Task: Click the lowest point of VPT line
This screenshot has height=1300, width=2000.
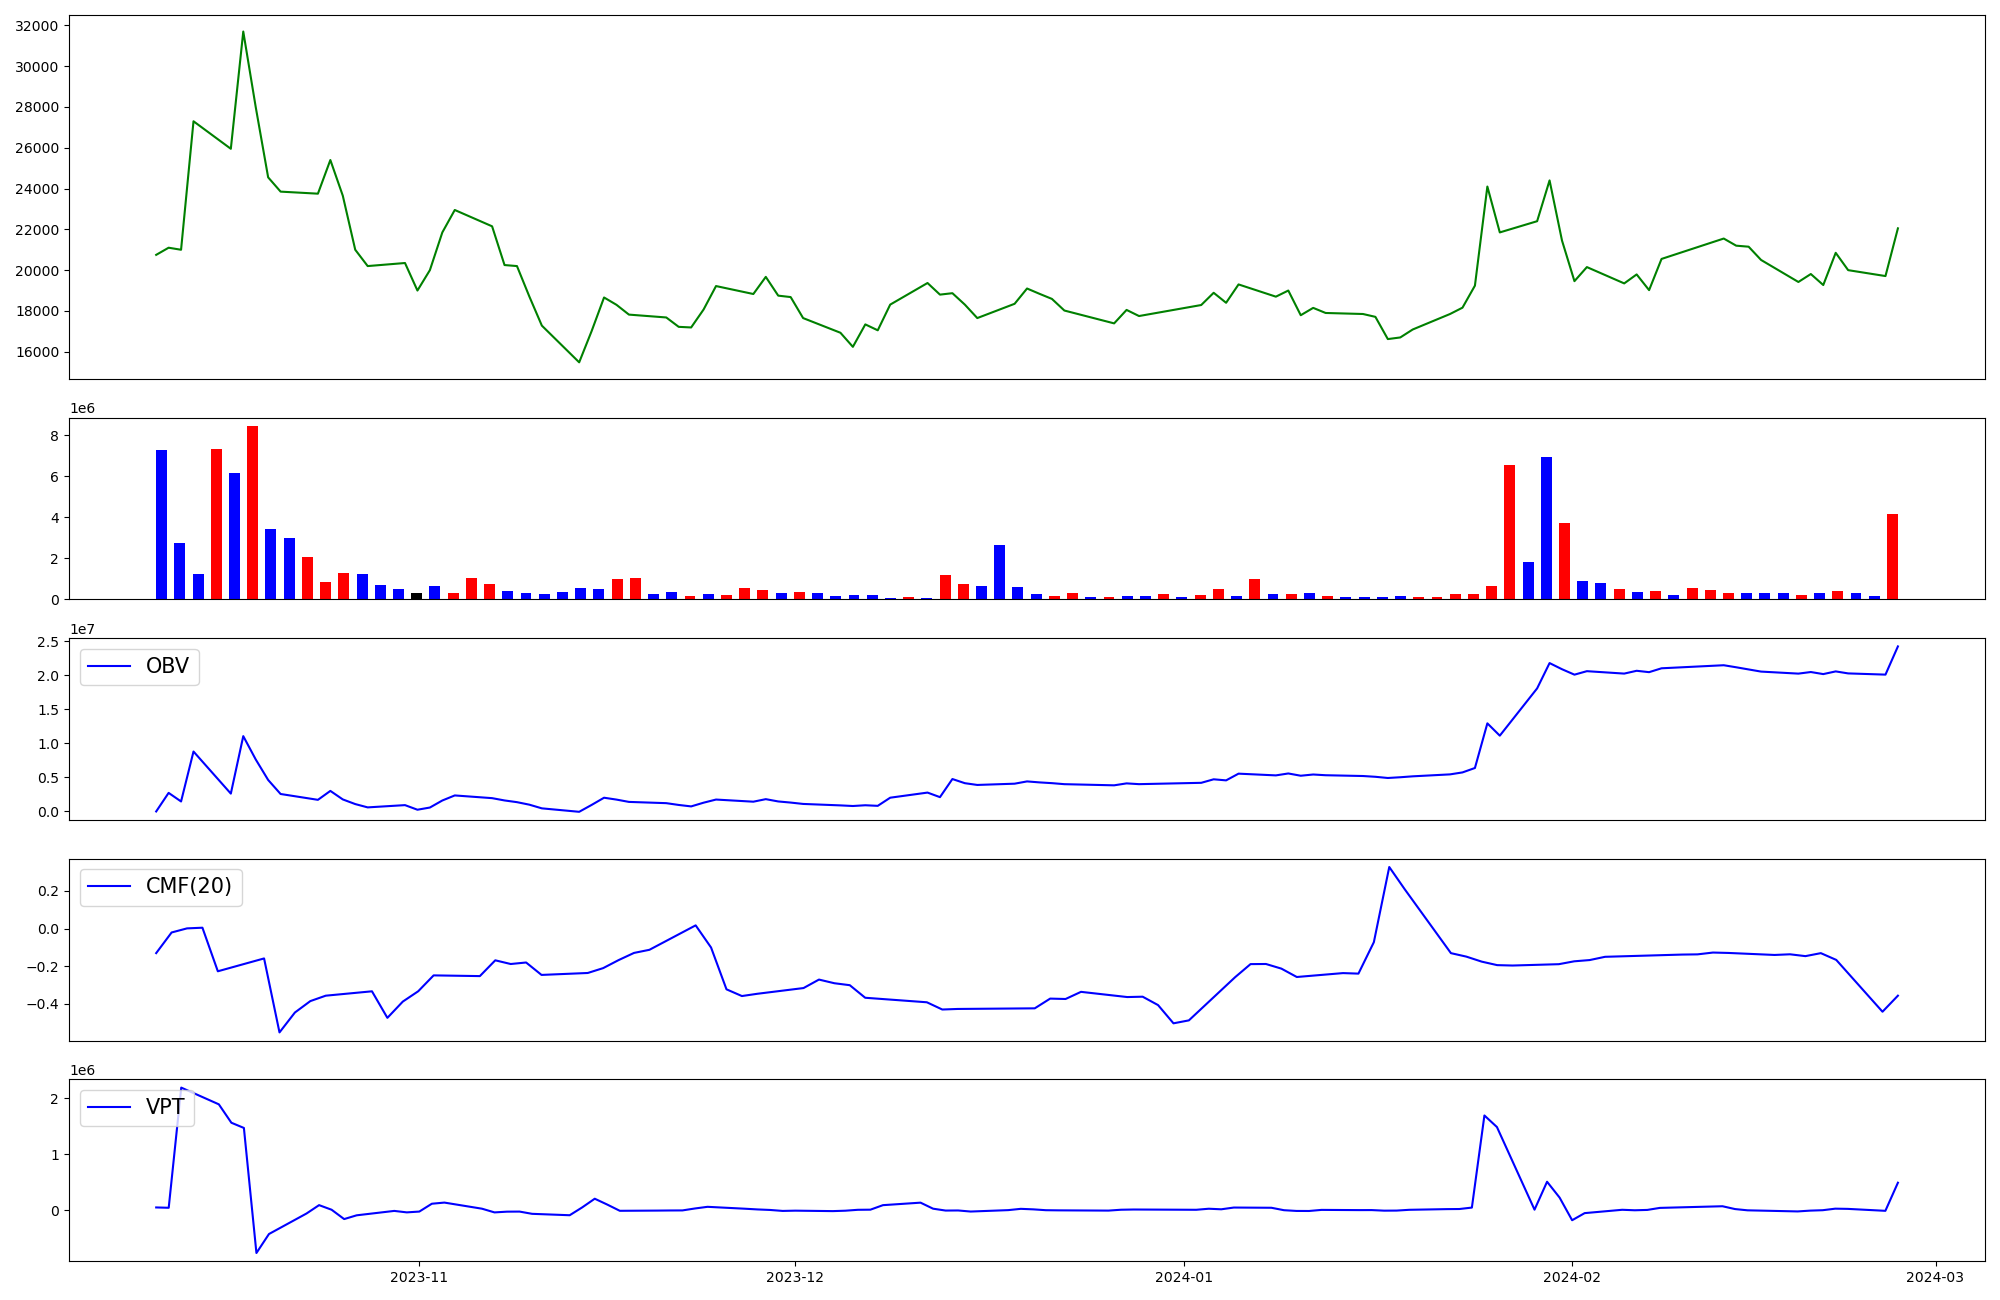Action: (256, 1252)
